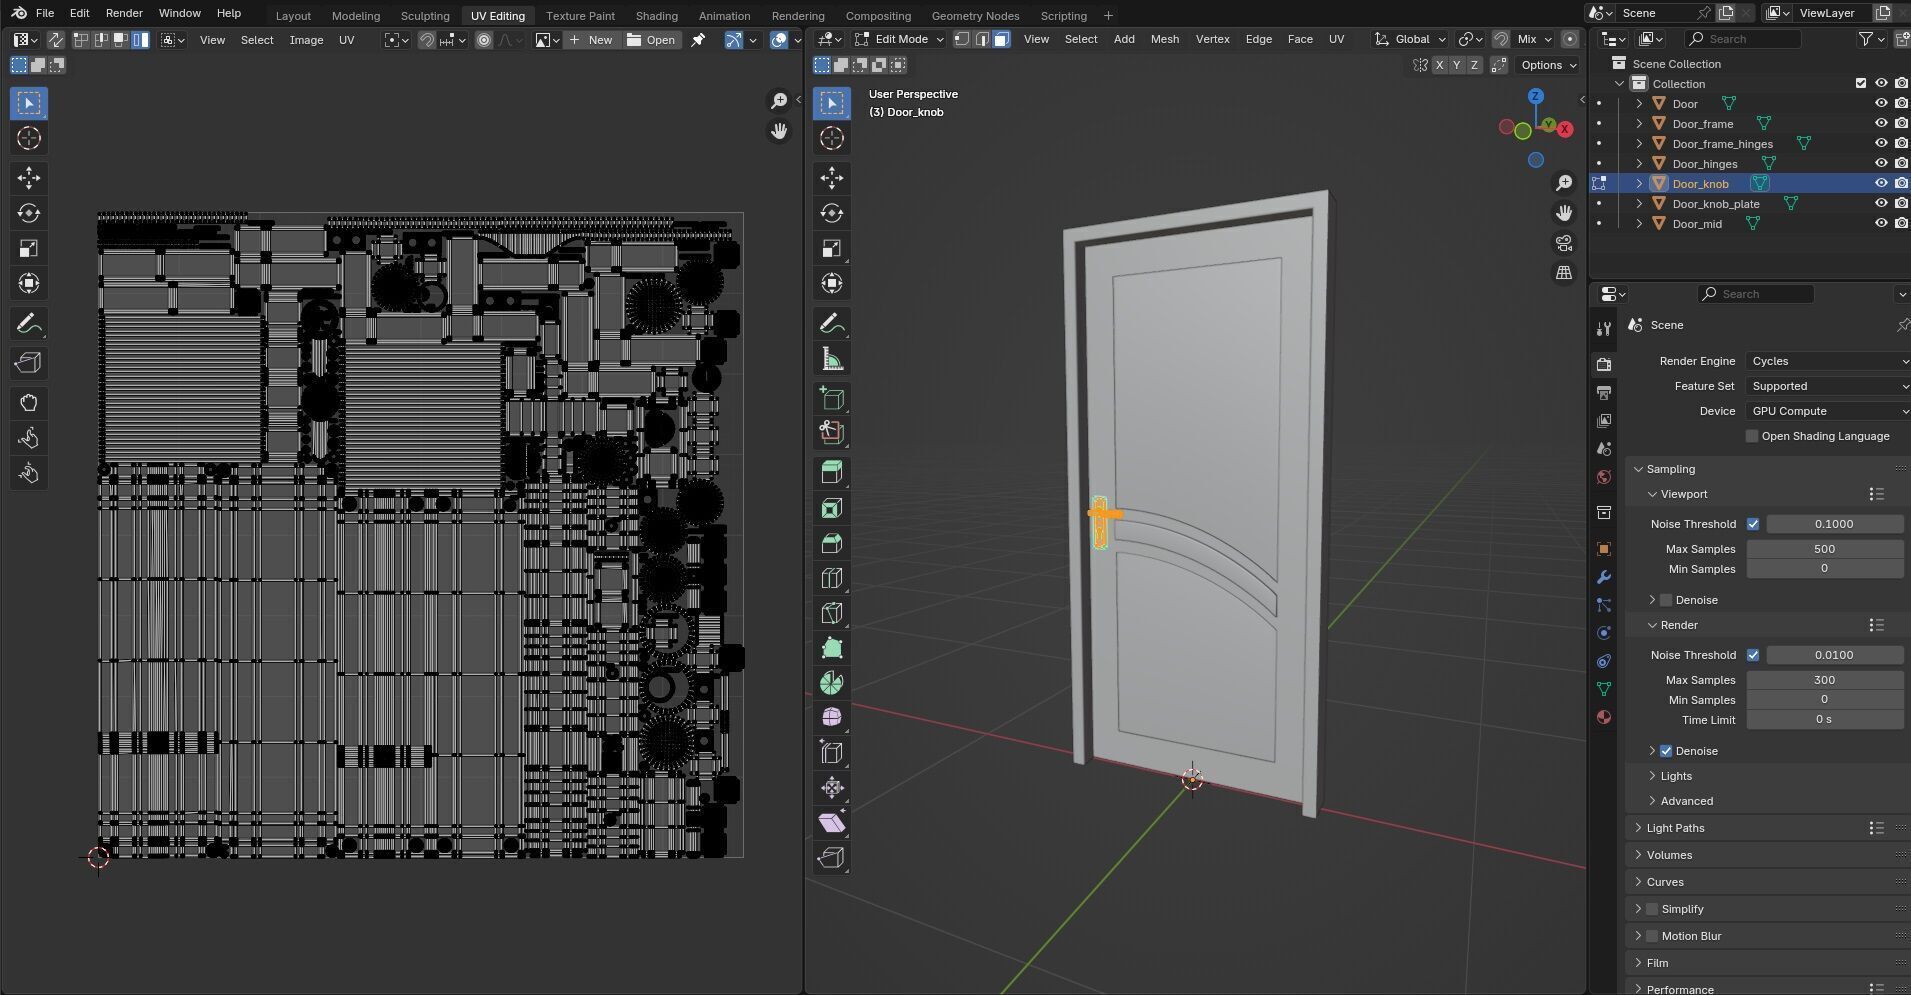
Task: Select the Cursor tool in 3D viewport
Action: 832,138
